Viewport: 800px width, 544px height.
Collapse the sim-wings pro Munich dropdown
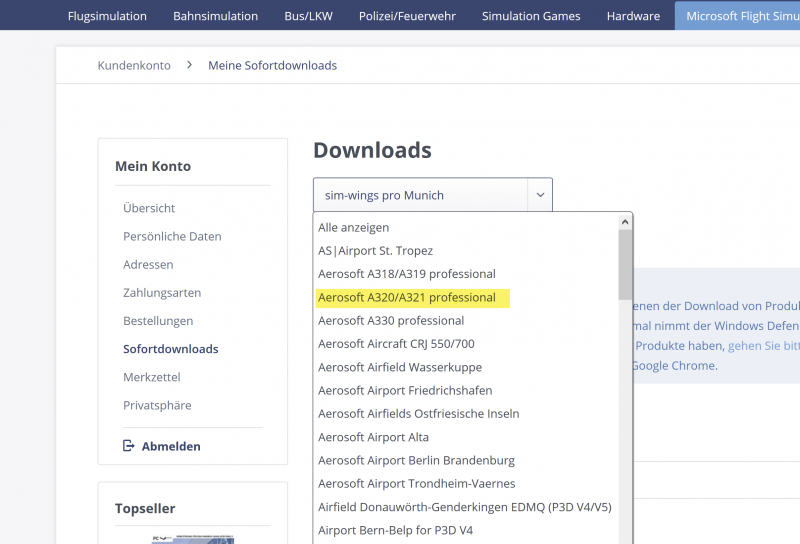pos(433,195)
